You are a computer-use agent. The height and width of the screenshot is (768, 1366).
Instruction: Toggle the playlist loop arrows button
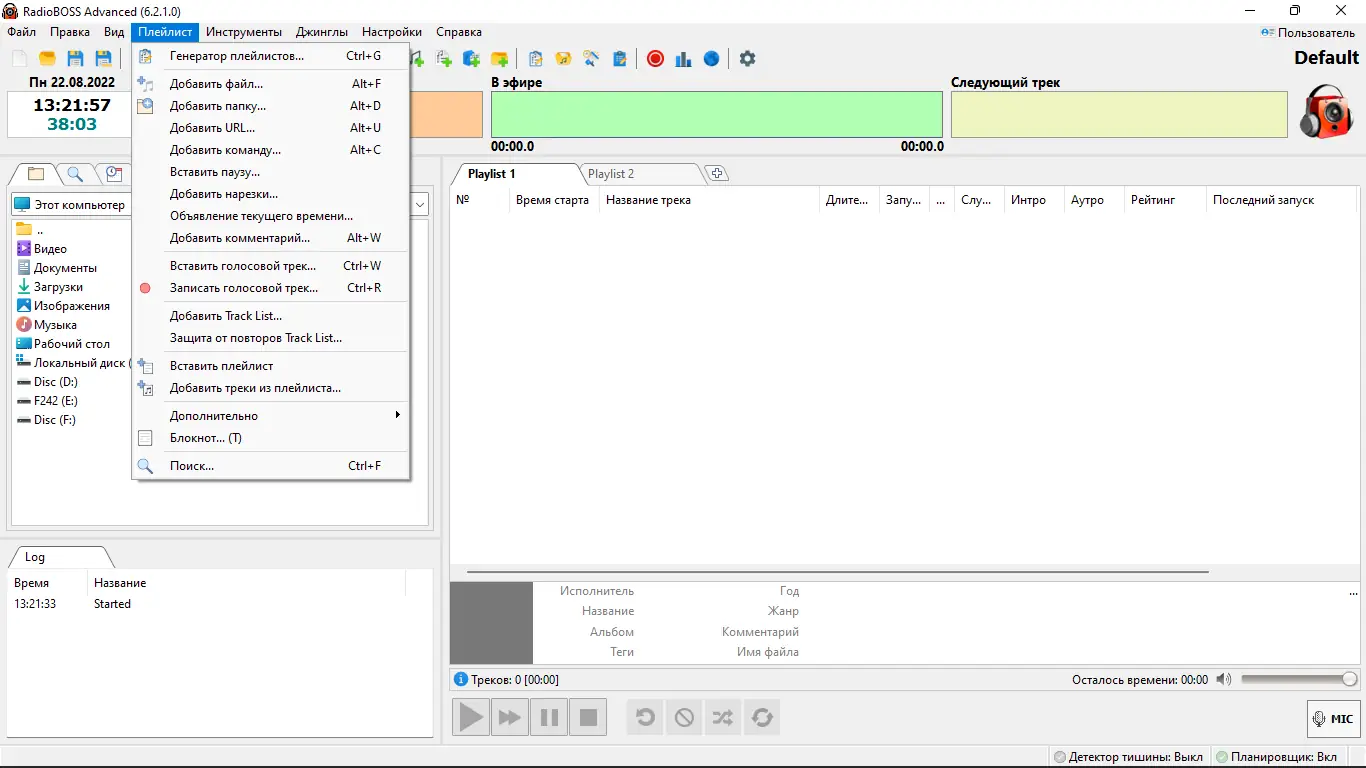pyautogui.click(x=762, y=717)
